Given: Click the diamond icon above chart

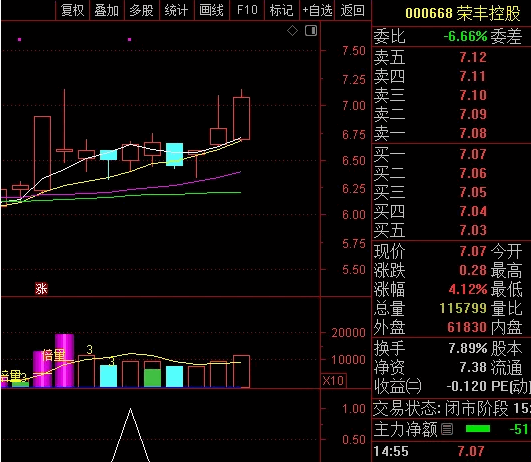Looking at the screenshot, I should click(x=292, y=31).
